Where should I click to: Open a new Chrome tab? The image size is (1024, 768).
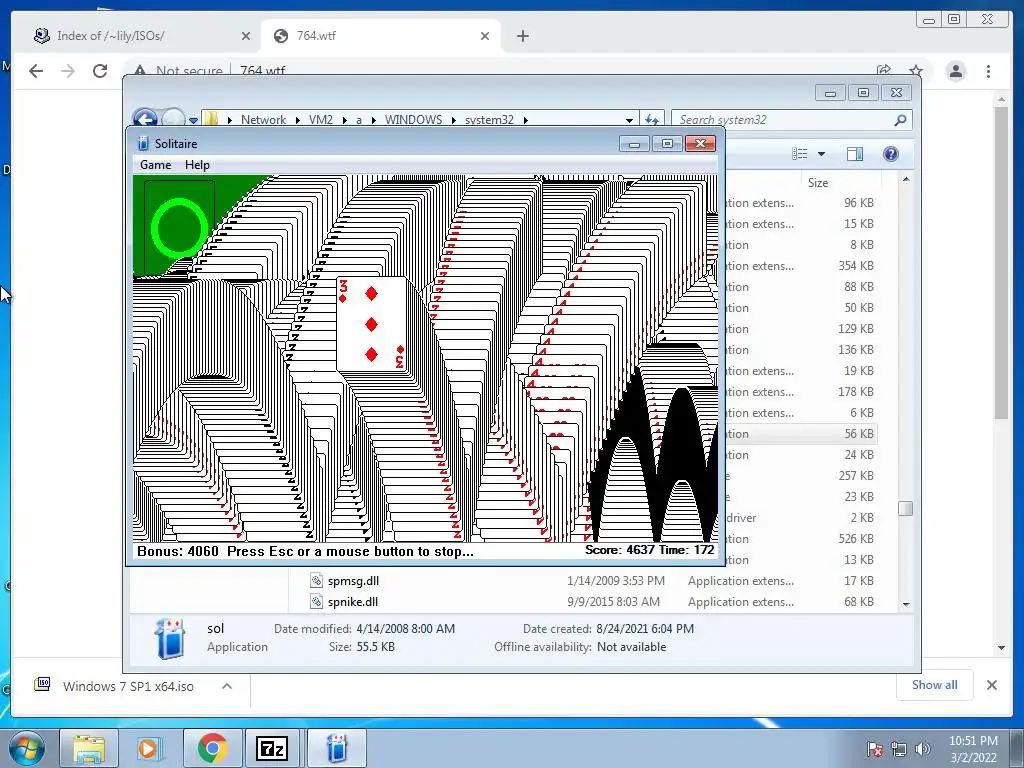(522, 36)
